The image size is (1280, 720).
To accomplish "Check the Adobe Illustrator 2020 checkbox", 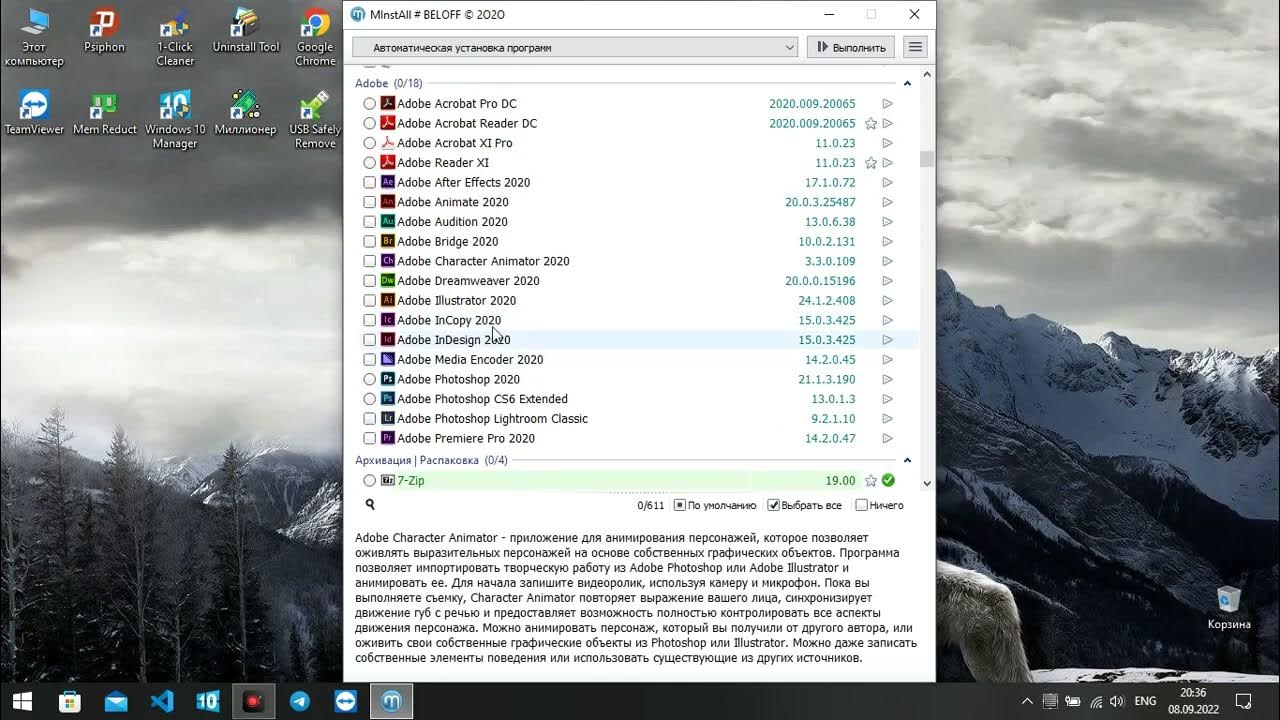I will click(370, 300).
